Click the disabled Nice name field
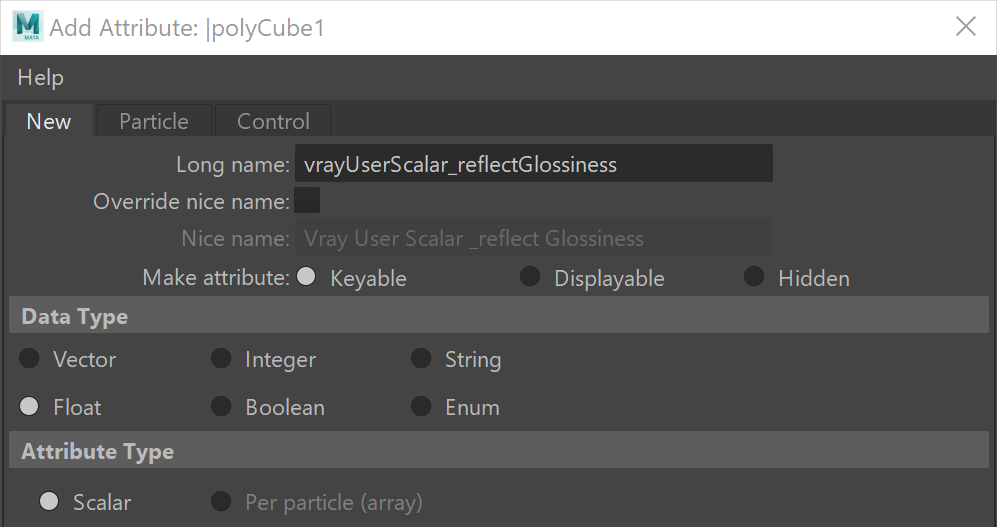997x527 pixels. (533, 238)
